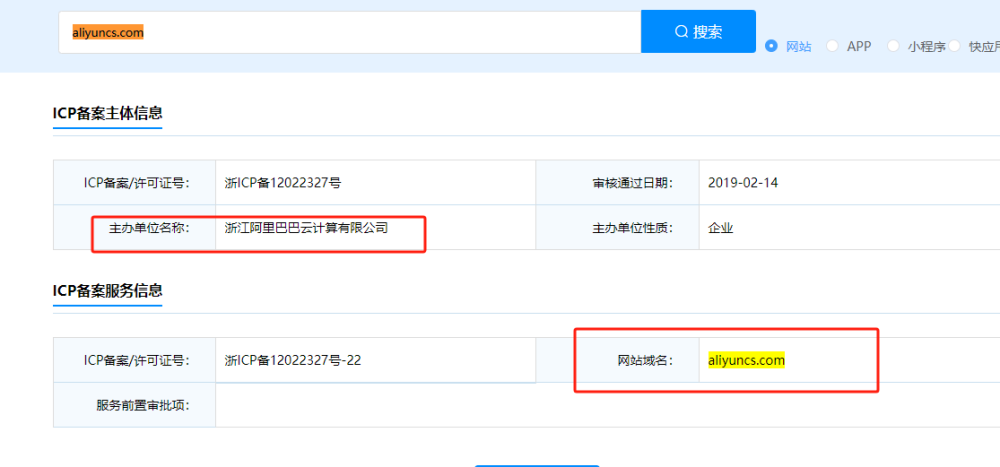The height and width of the screenshot is (467, 1000).
Task: Click the date 2019-02-14
Action: (x=743, y=183)
